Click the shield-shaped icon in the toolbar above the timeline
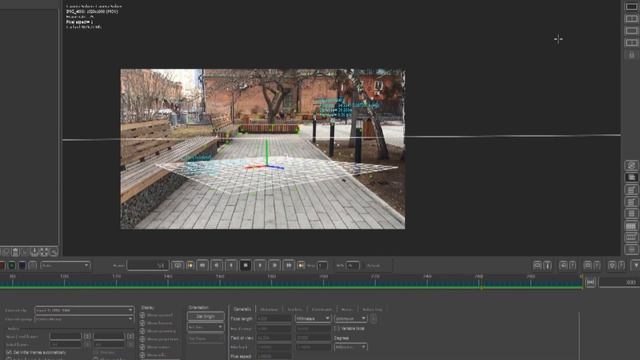The image size is (640, 360). pos(612,266)
